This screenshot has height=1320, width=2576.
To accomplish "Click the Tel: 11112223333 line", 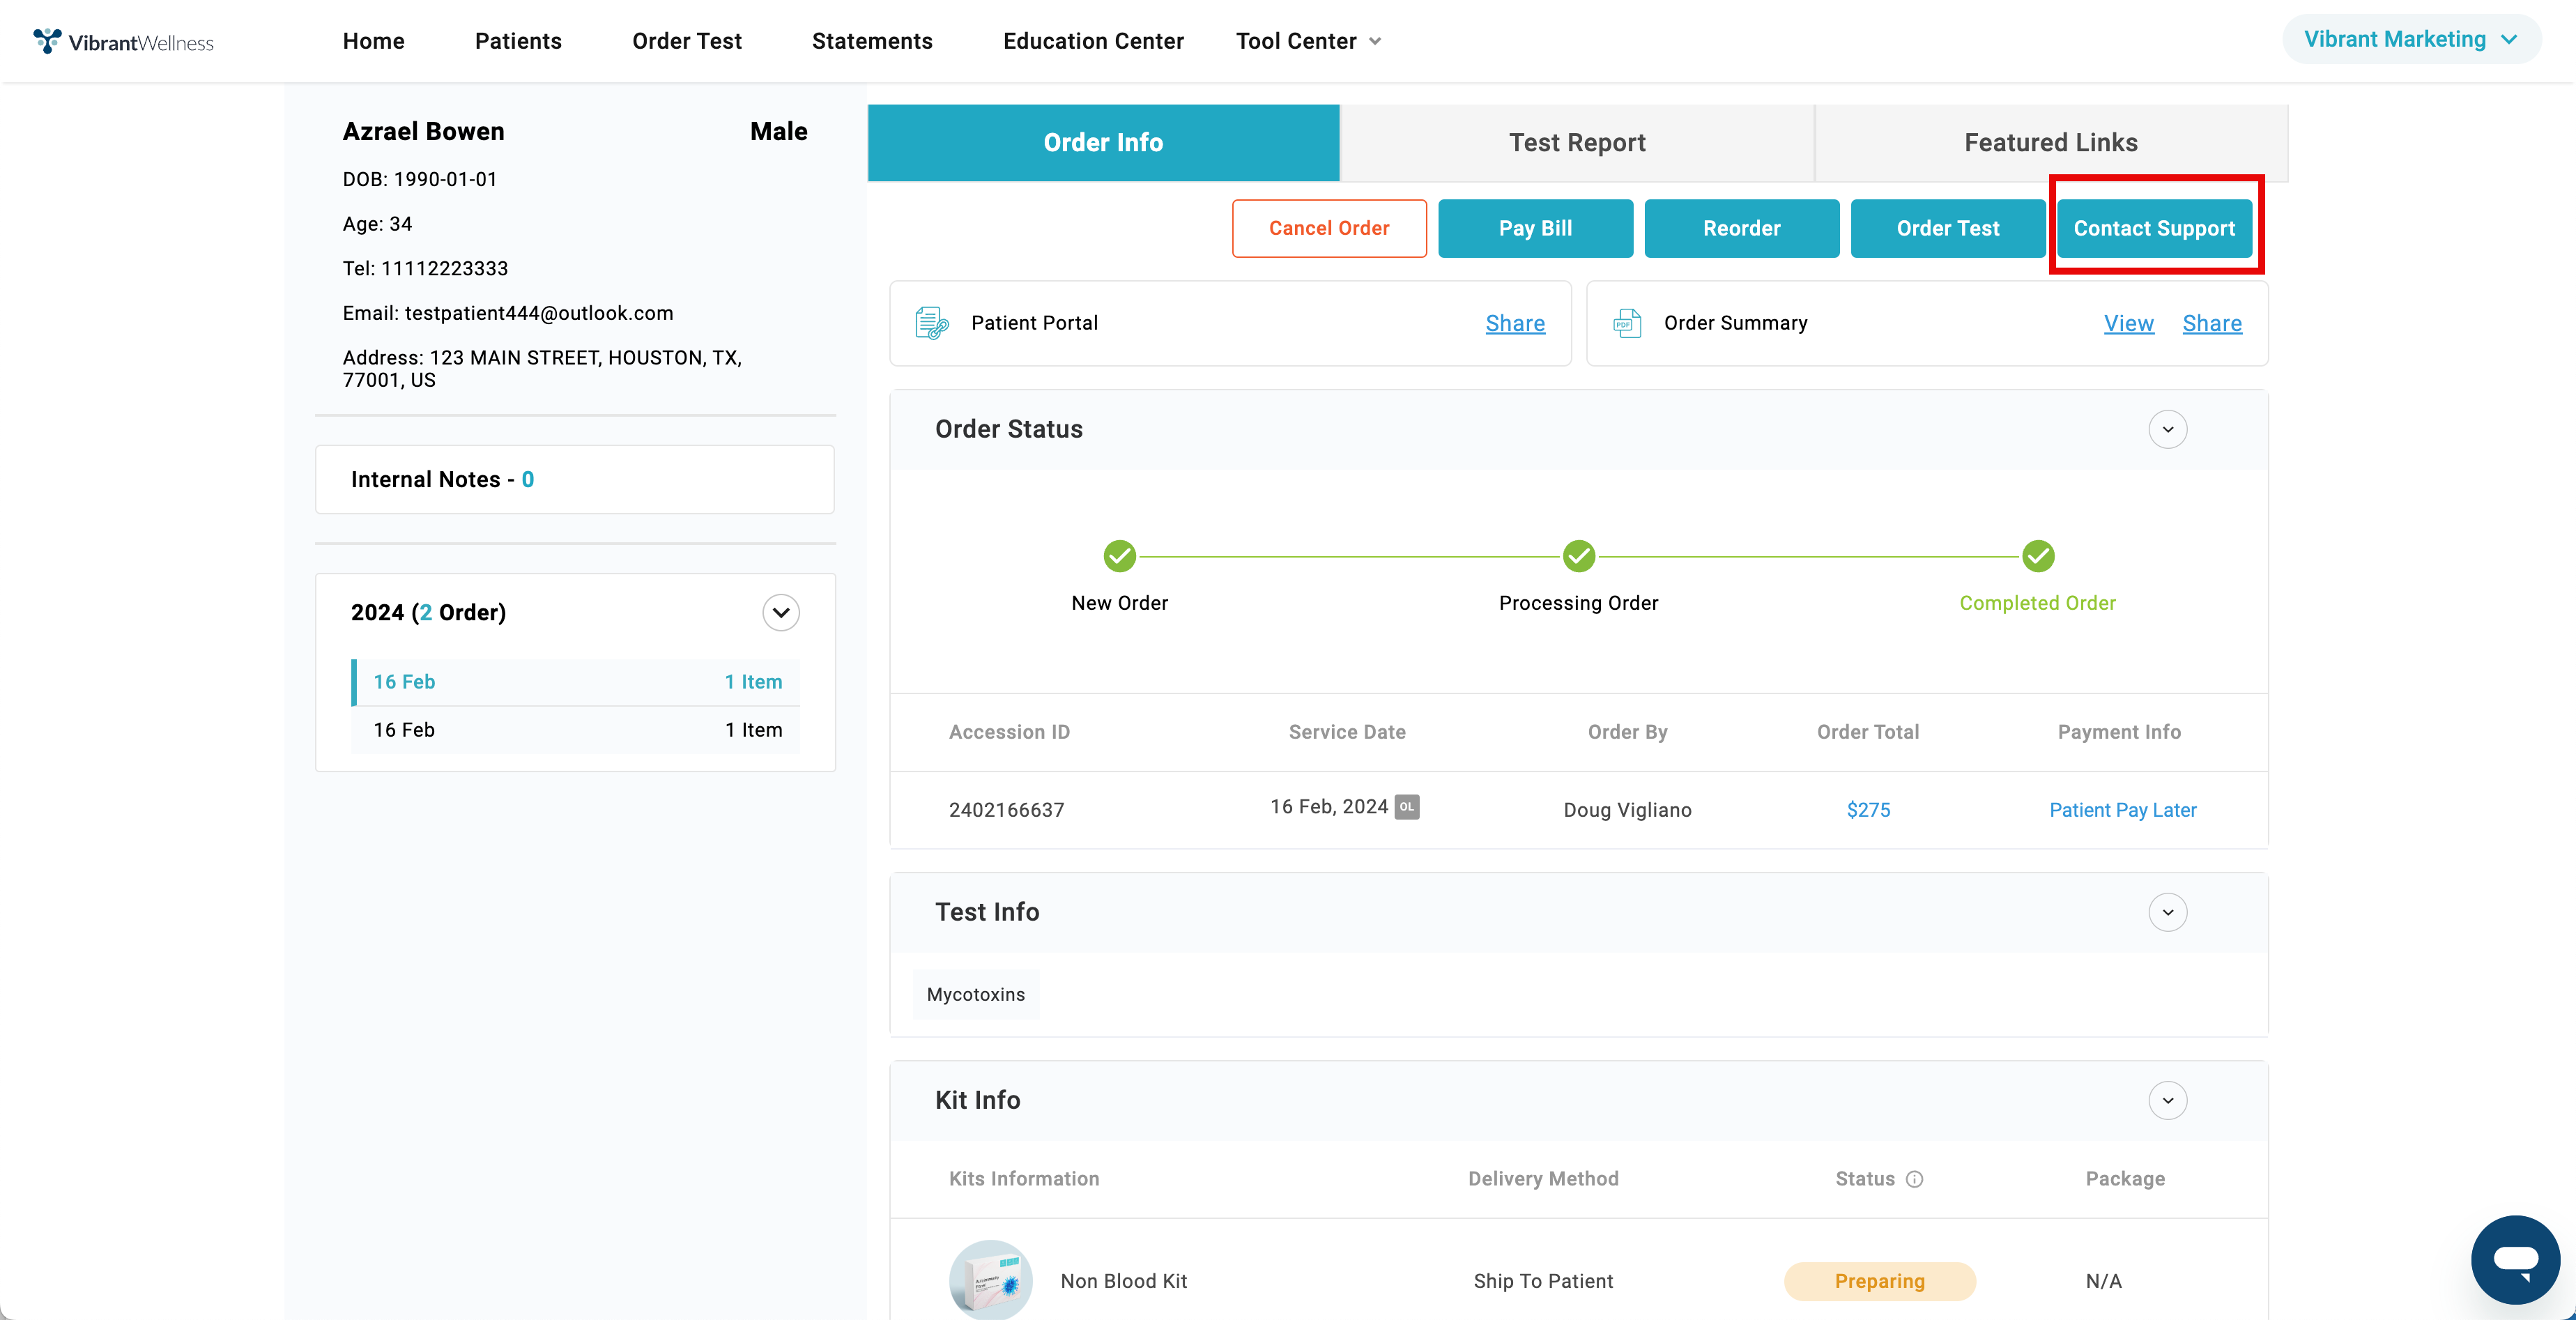I will pos(425,268).
